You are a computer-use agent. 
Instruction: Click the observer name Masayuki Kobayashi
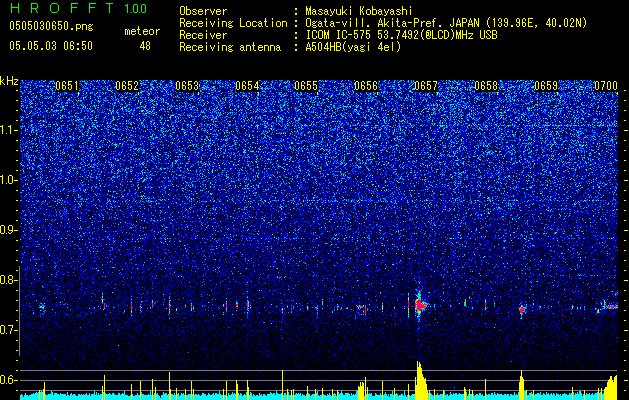tap(358, 11)
